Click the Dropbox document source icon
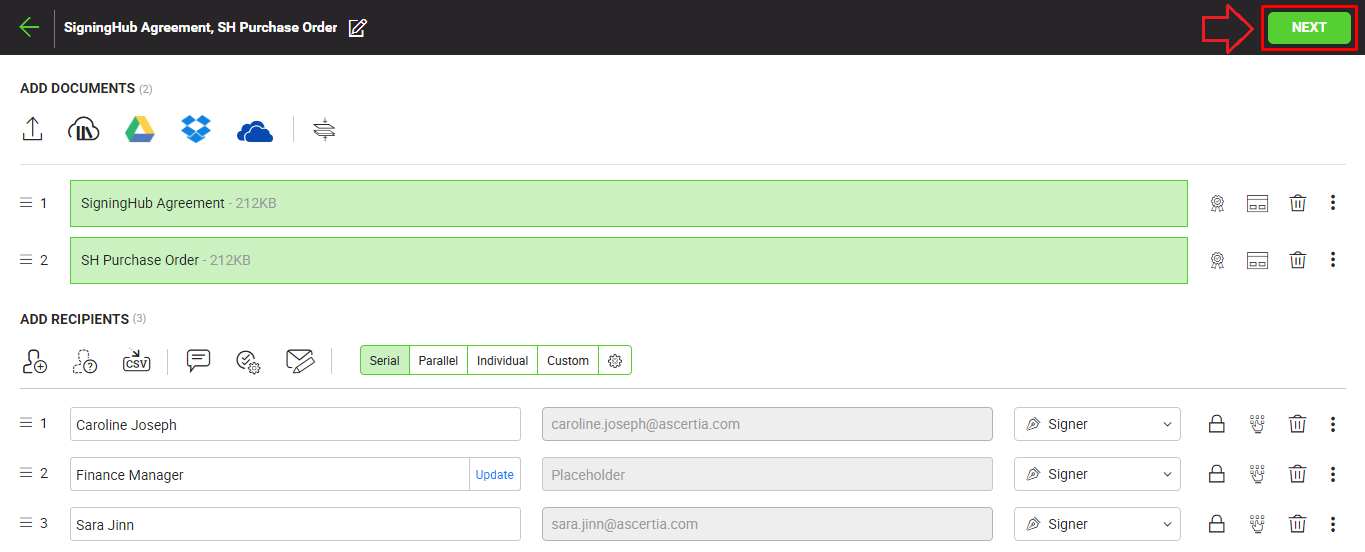Viewport: 1365px width, 552px height. 196,130
